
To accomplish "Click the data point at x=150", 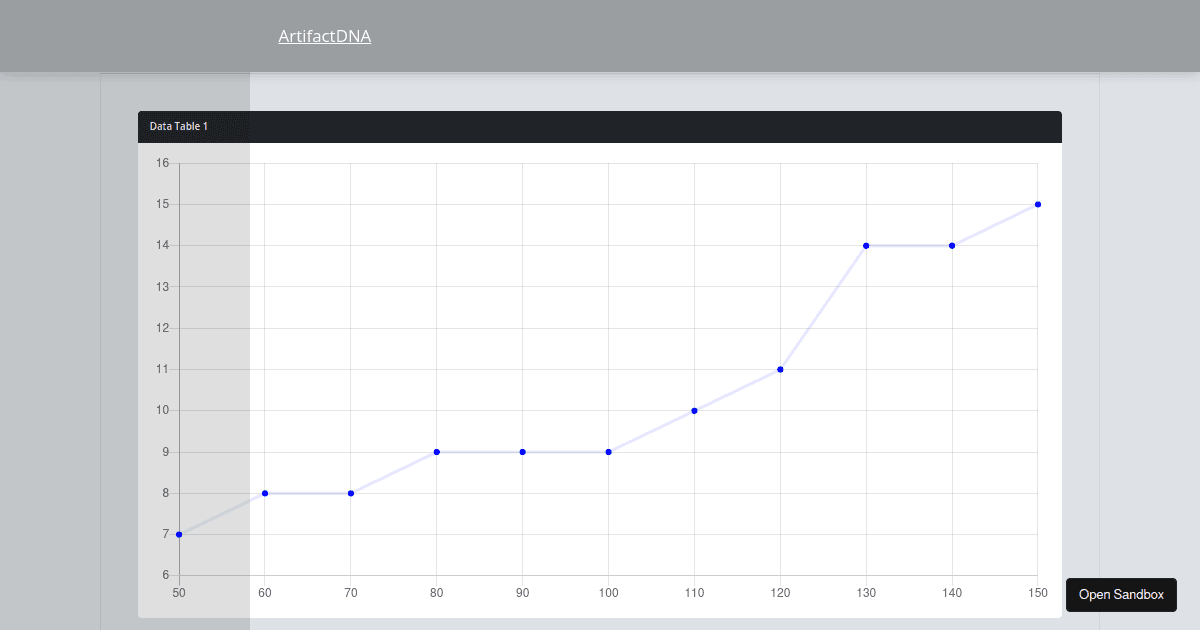I will tap(1038, 204).
